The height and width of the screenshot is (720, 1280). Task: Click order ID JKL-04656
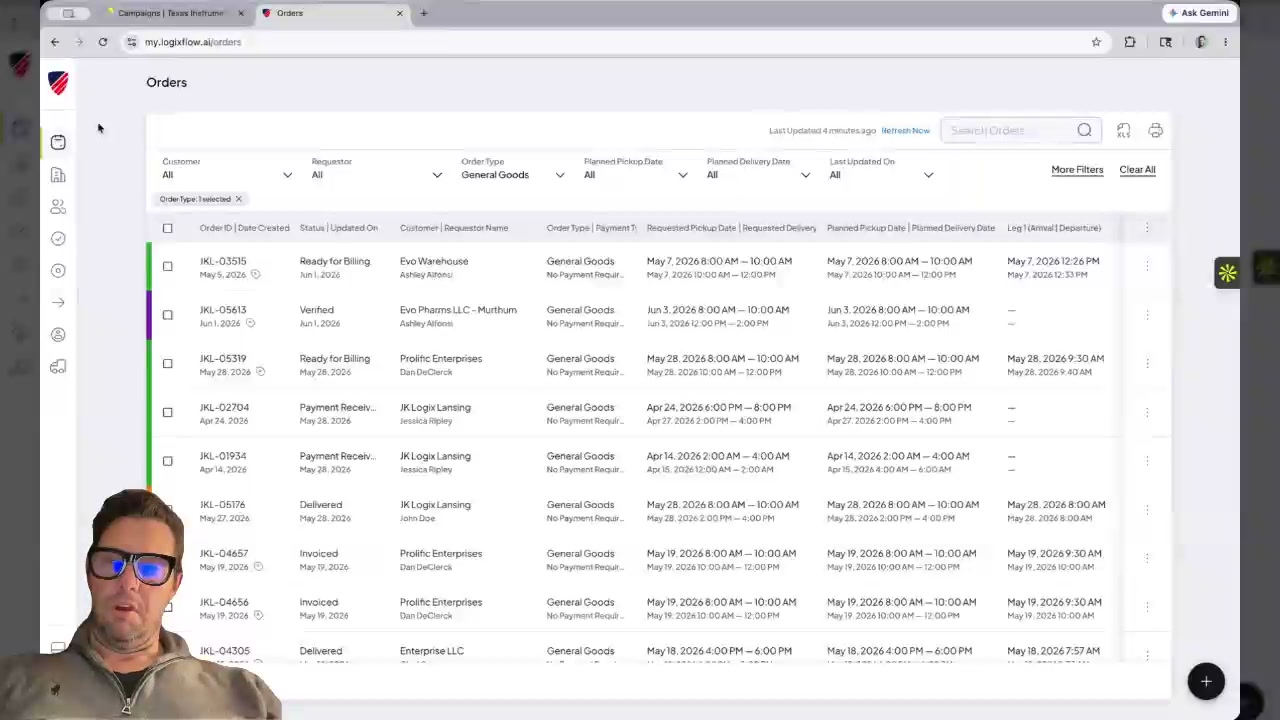[224, 602]
